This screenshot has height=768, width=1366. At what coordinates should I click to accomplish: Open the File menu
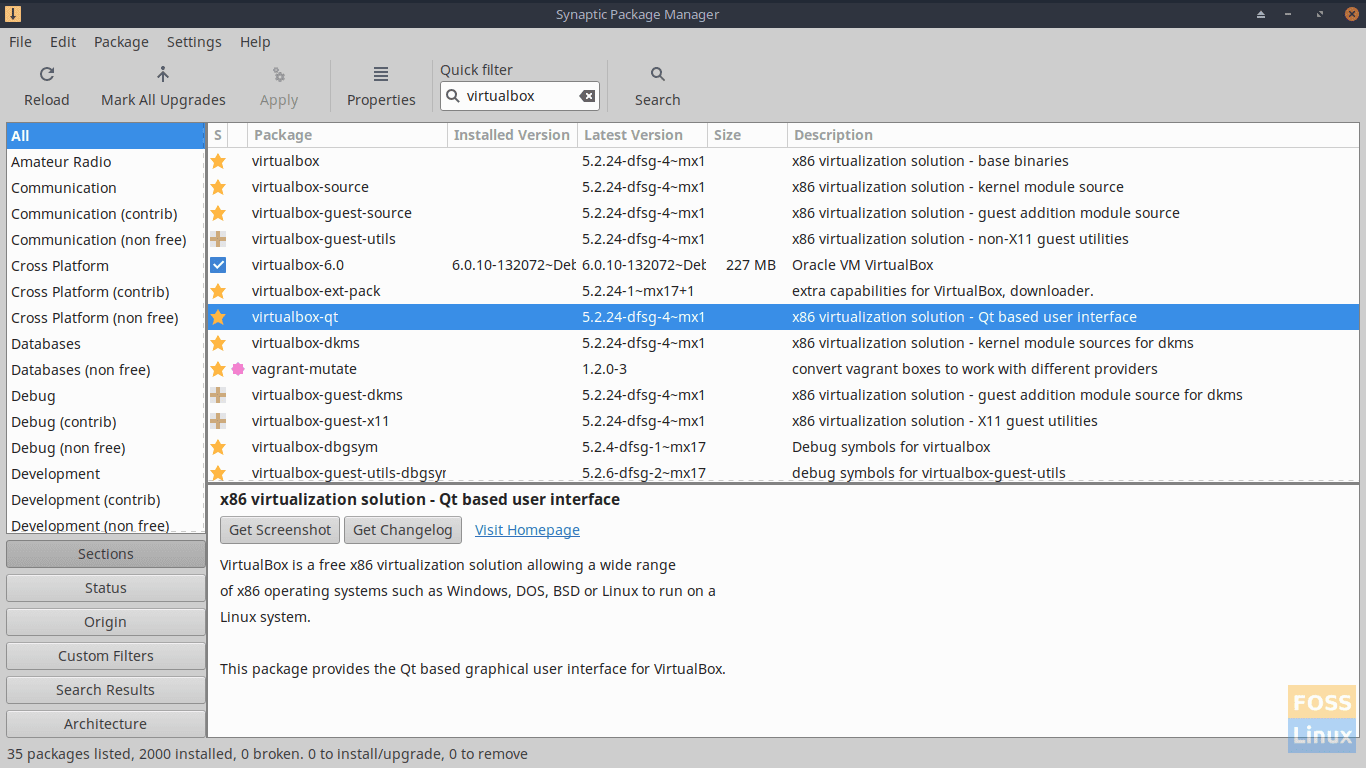pos(20,42)
